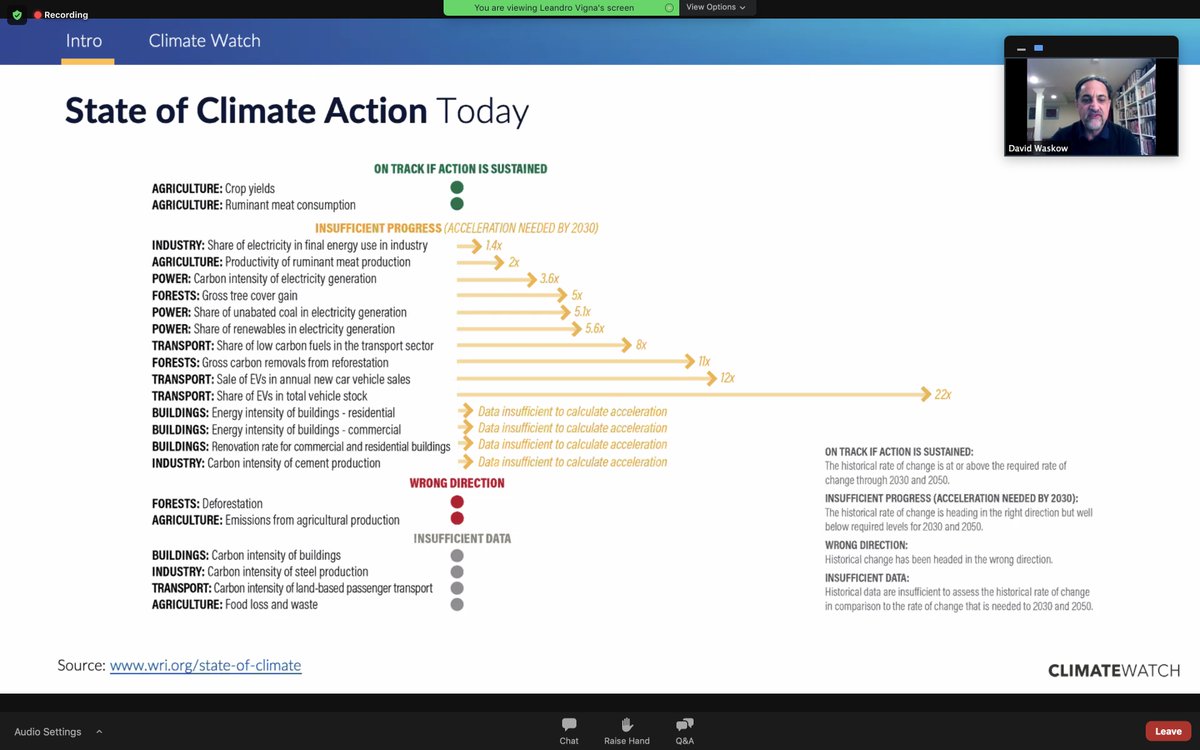Image resolution: width=1200 pixels, height=750 pixels.
Task: Click David Waskow's video thumbnail
Action: click(x=1091, y=106)
